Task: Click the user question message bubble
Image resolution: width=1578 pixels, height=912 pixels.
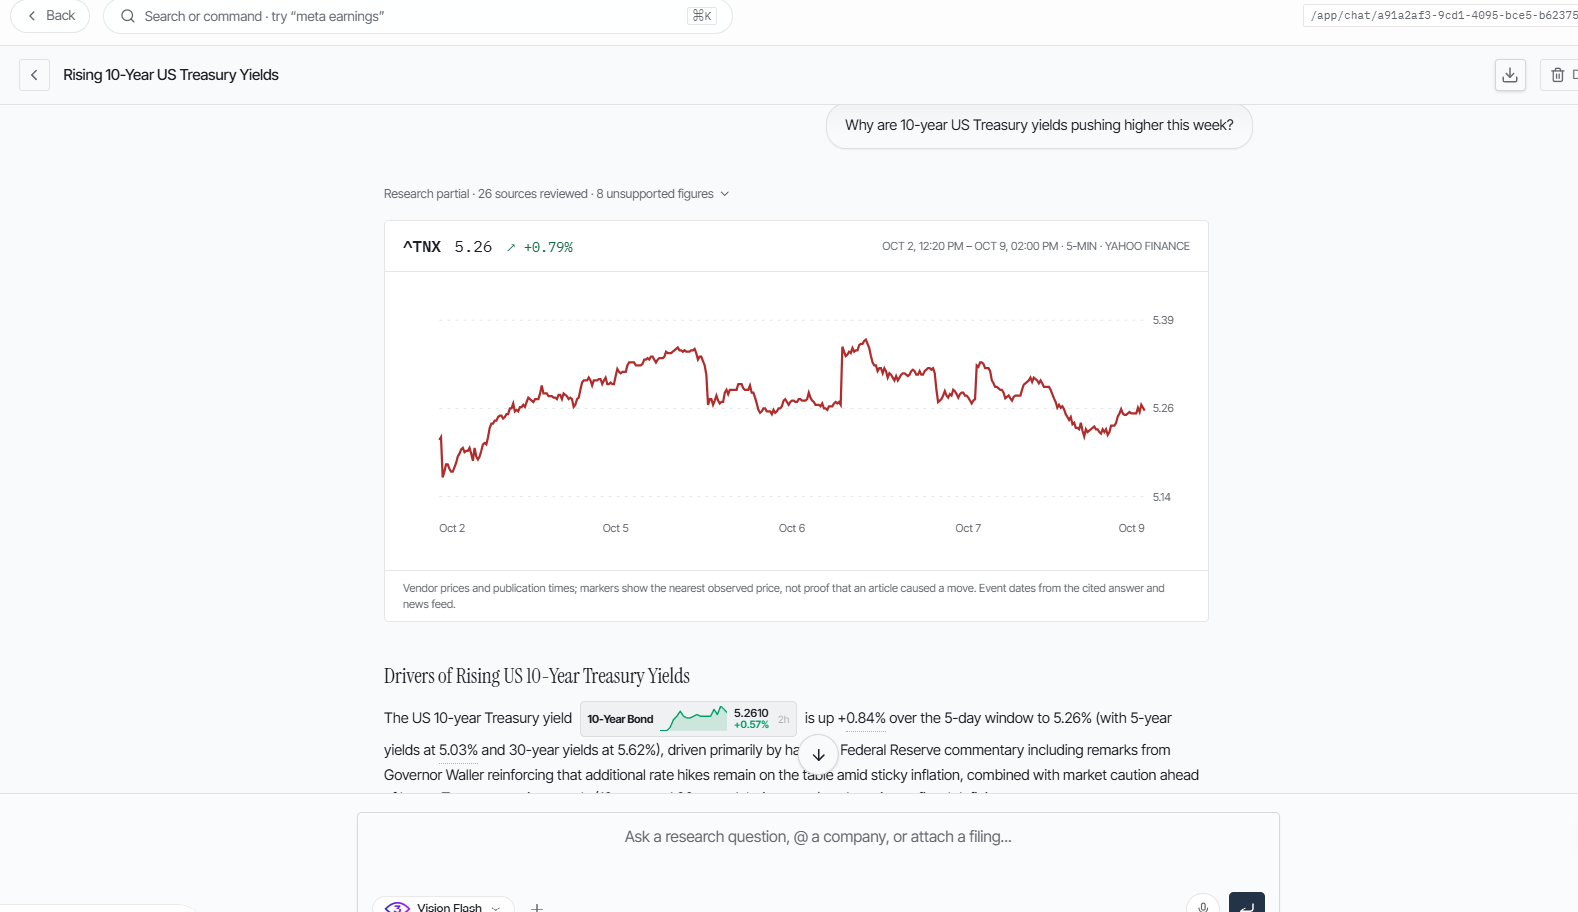Action: (x=1039, y=126)
